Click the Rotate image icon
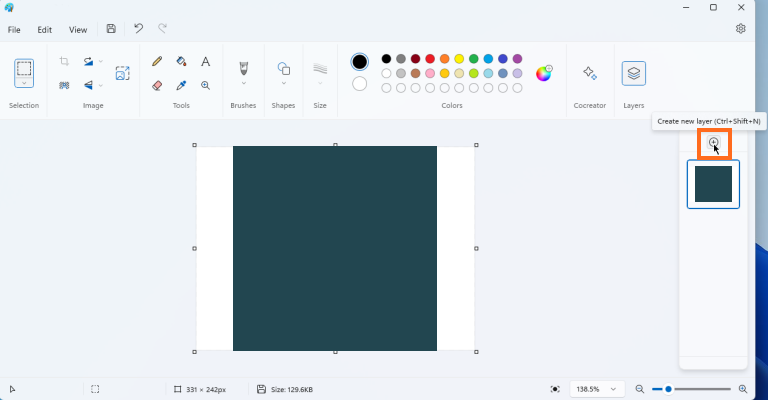Image resolution: width=768 pixels, height=400 pixels. tap(88, 61)
